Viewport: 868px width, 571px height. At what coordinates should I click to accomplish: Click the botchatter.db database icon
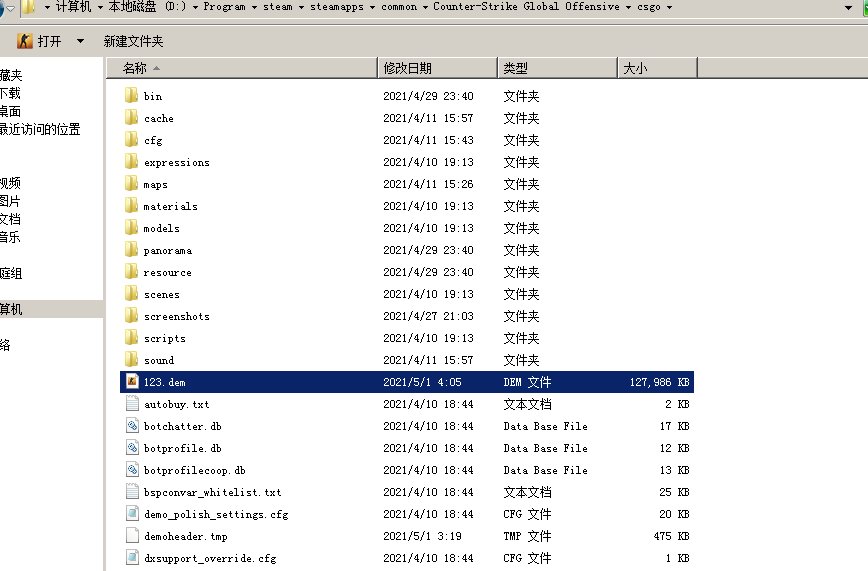[132, 426]
